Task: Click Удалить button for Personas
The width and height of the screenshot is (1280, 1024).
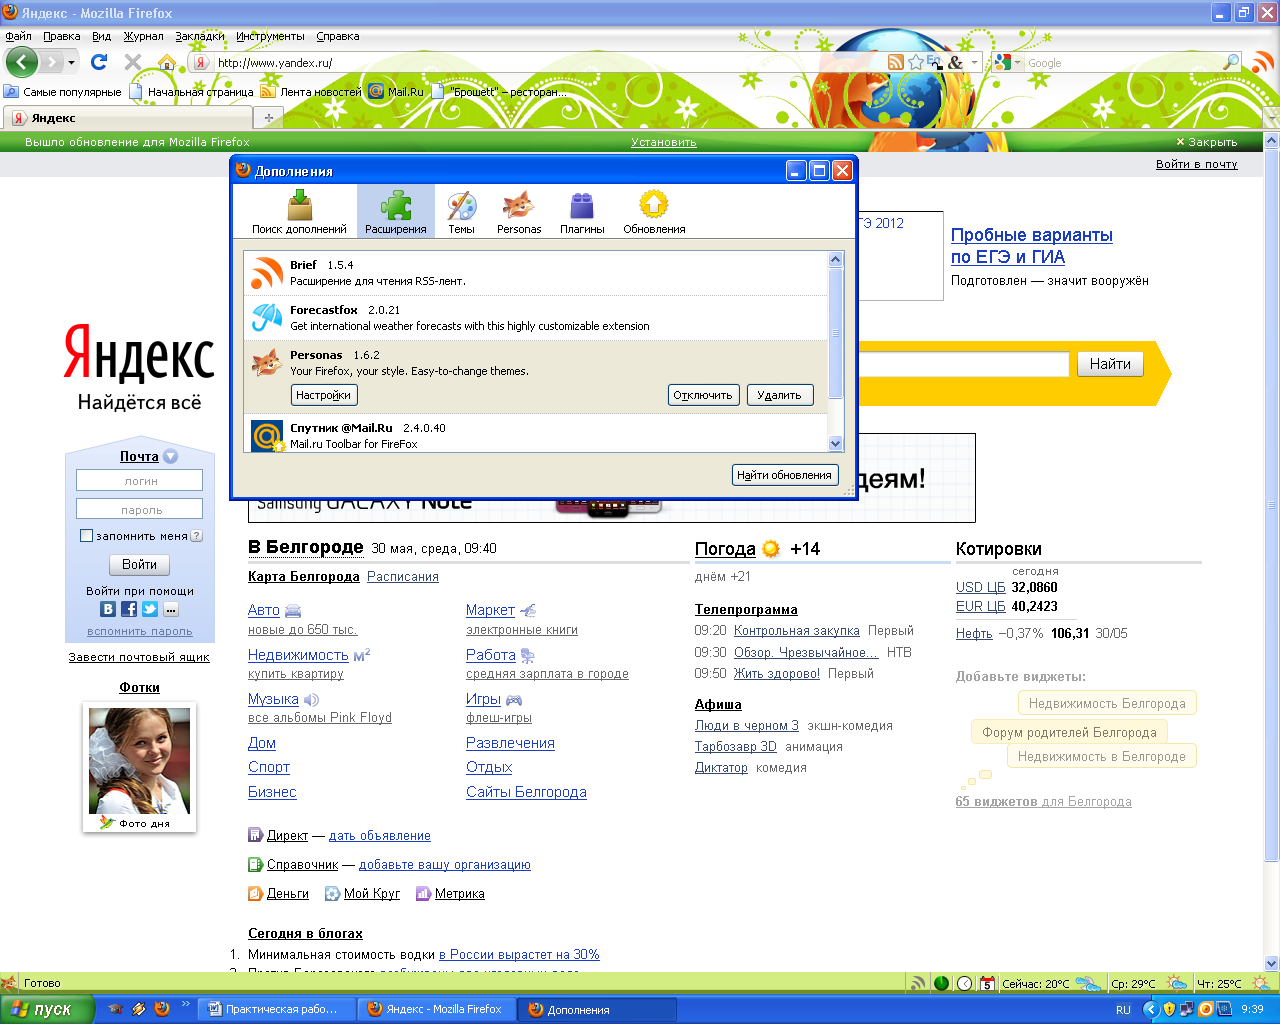Action: point(779,395)
